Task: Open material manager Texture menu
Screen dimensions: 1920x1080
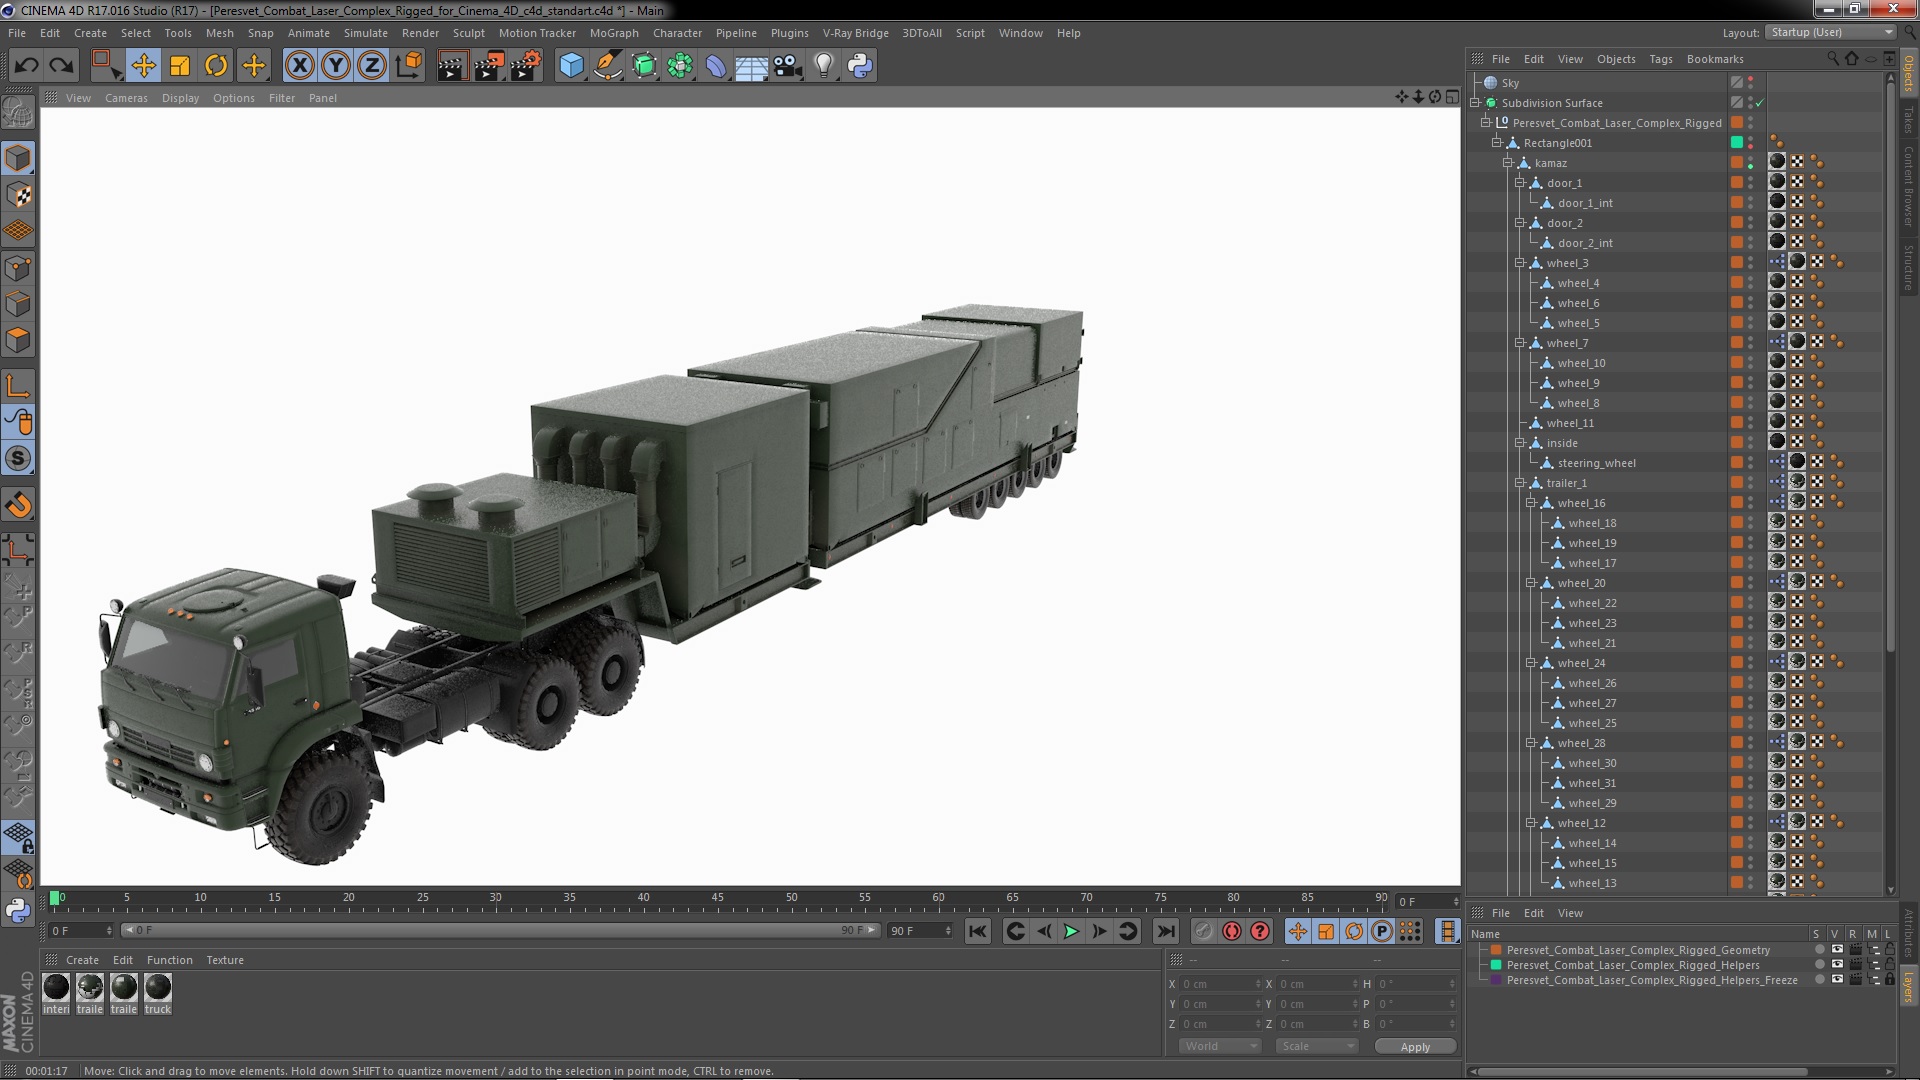Action: (225, 960)
